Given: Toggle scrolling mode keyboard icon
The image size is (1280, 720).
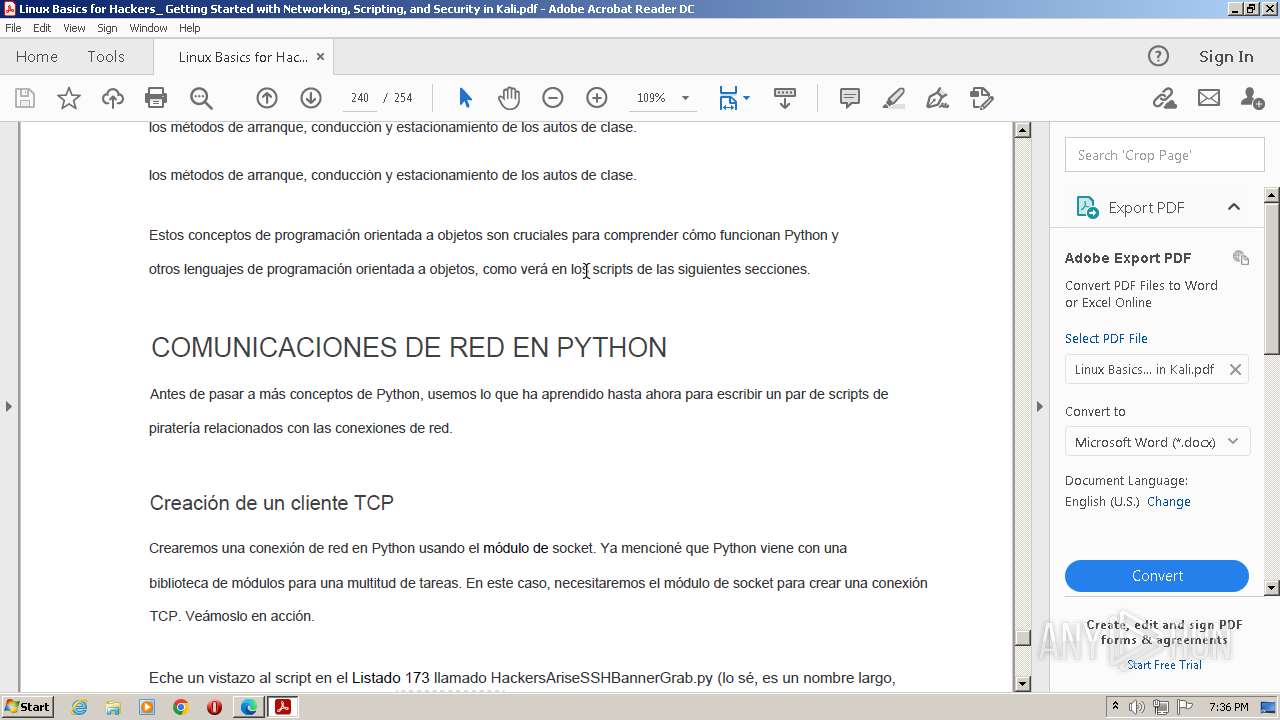Looking at the screenshot, I should [x=785, y=98].
